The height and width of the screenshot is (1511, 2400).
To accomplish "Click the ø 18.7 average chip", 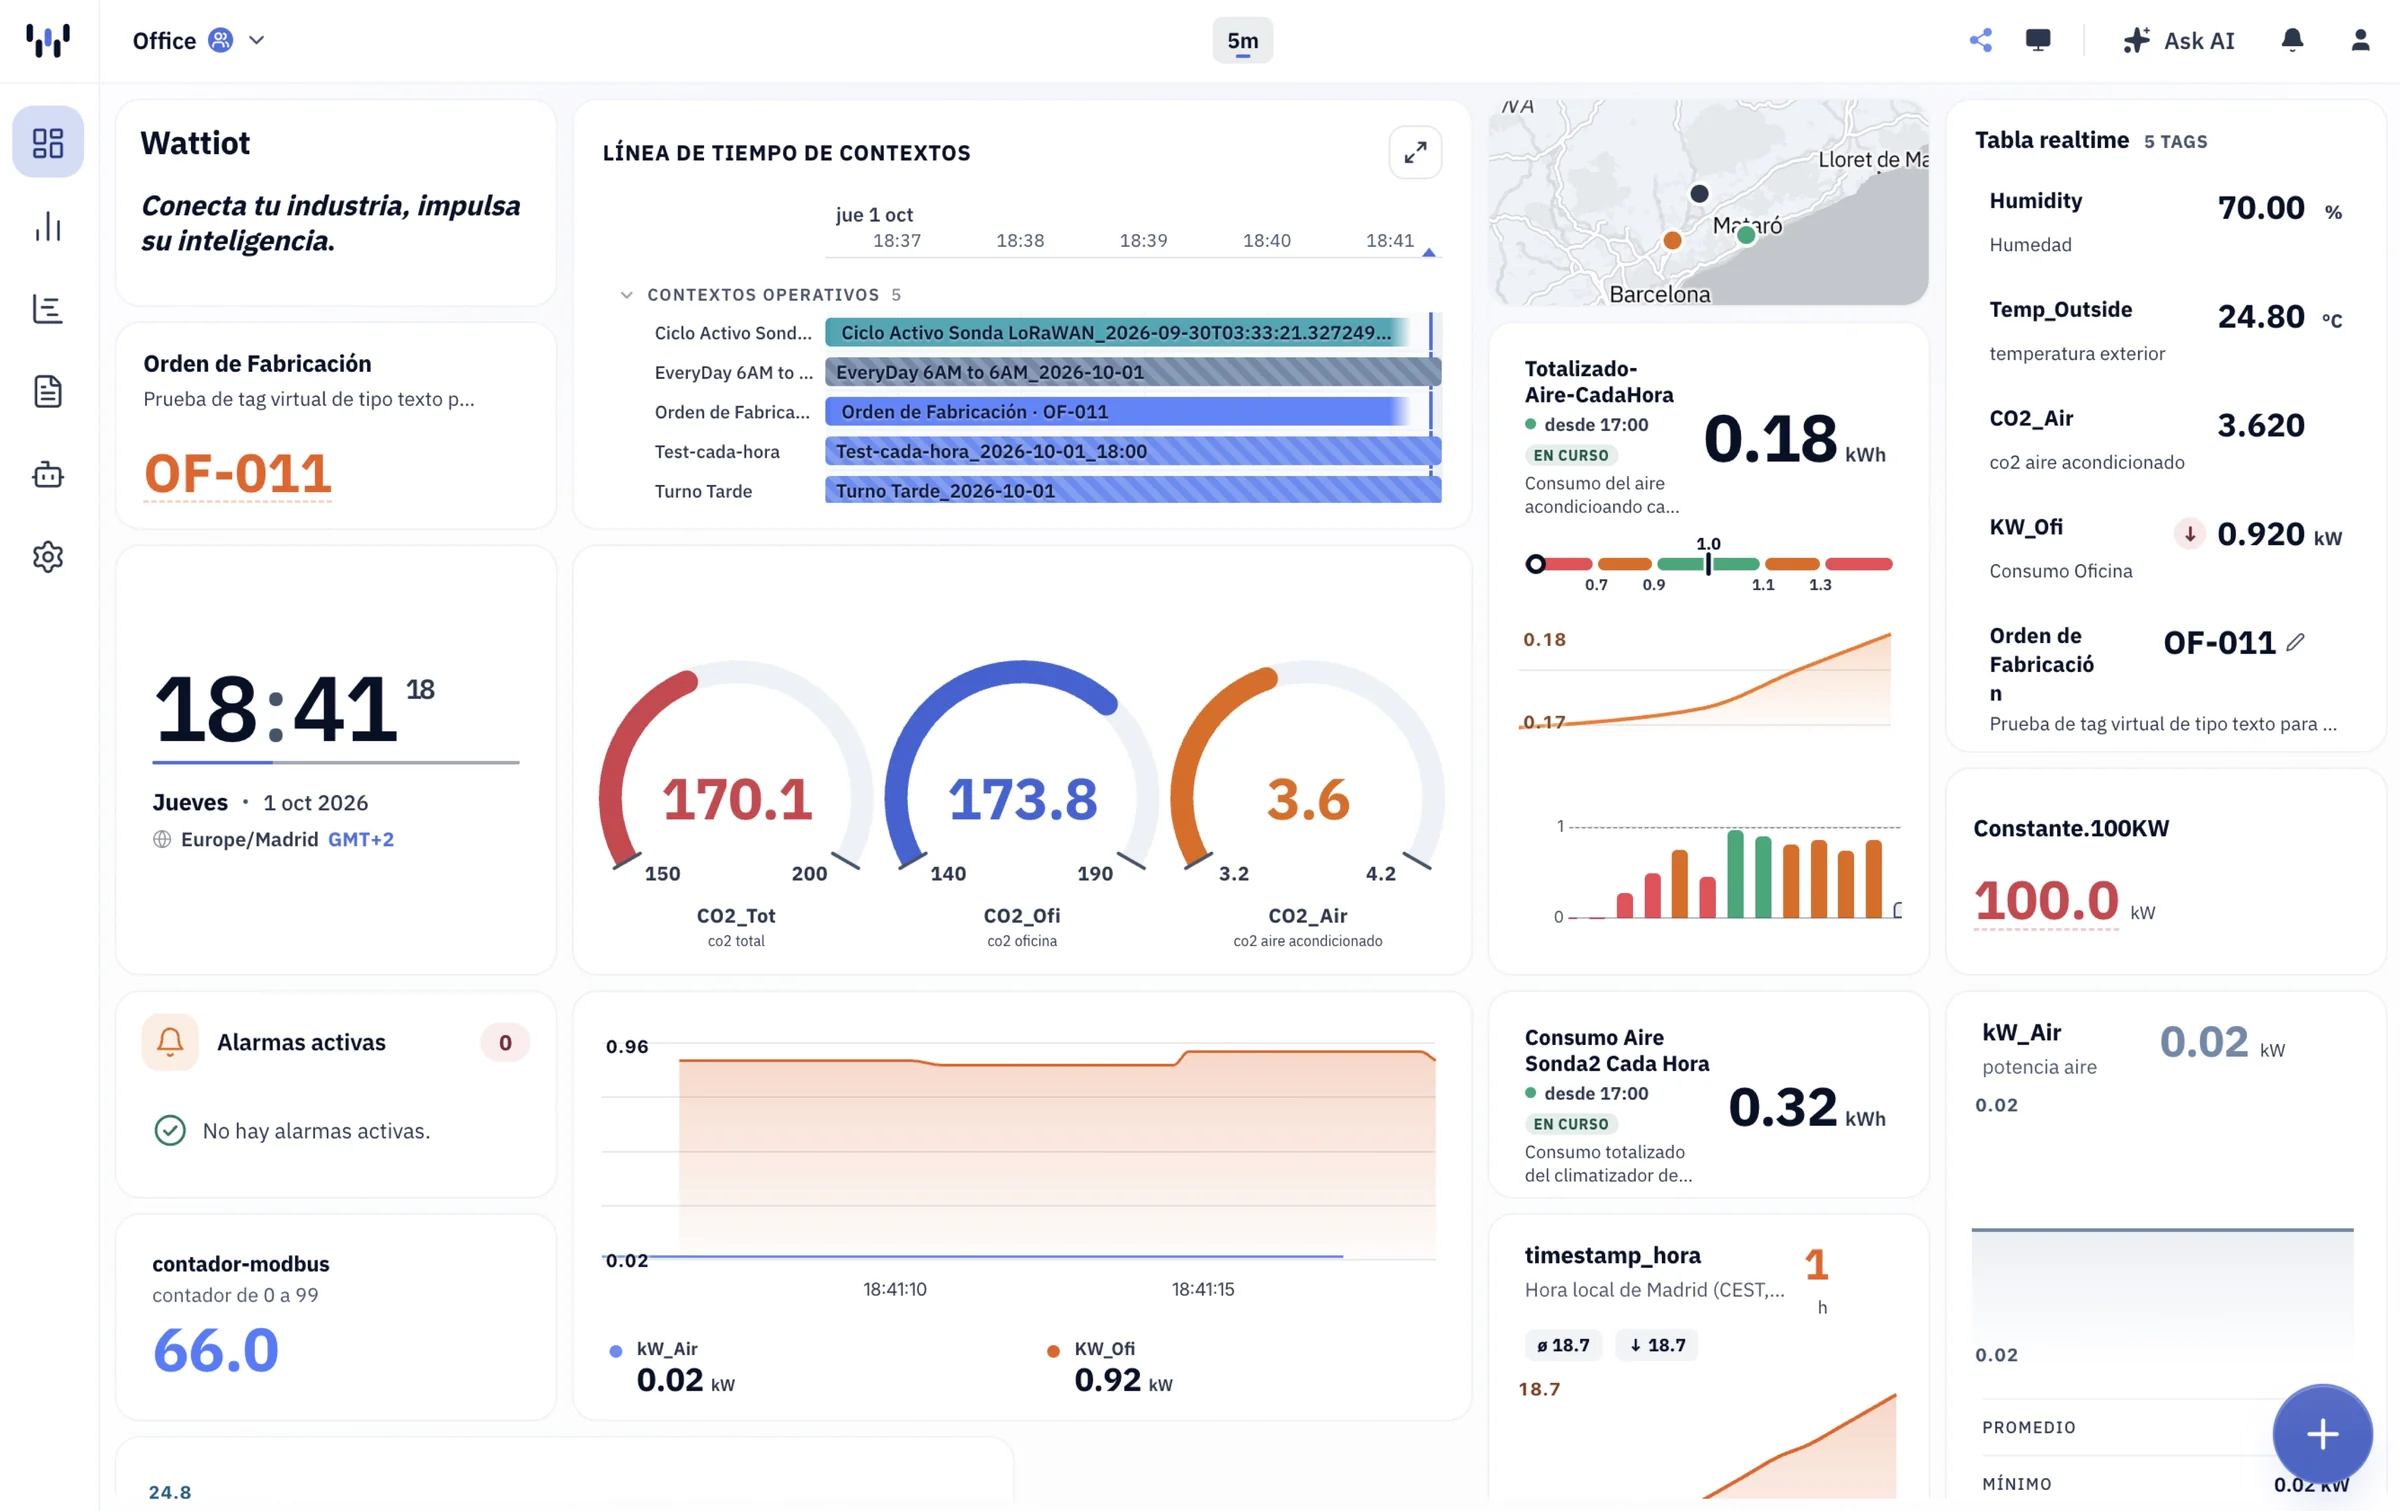I will (x=1563, y=1345).
